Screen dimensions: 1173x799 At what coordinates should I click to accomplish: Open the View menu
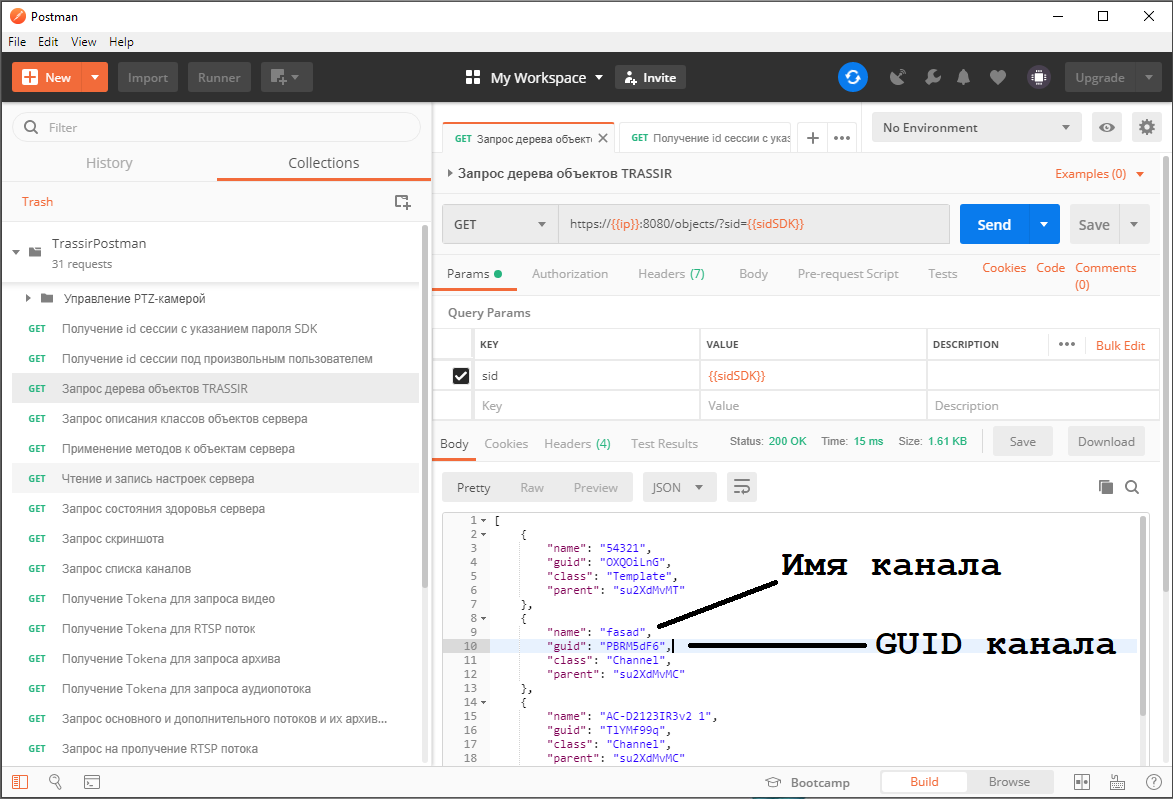click(x=84, y=42)
